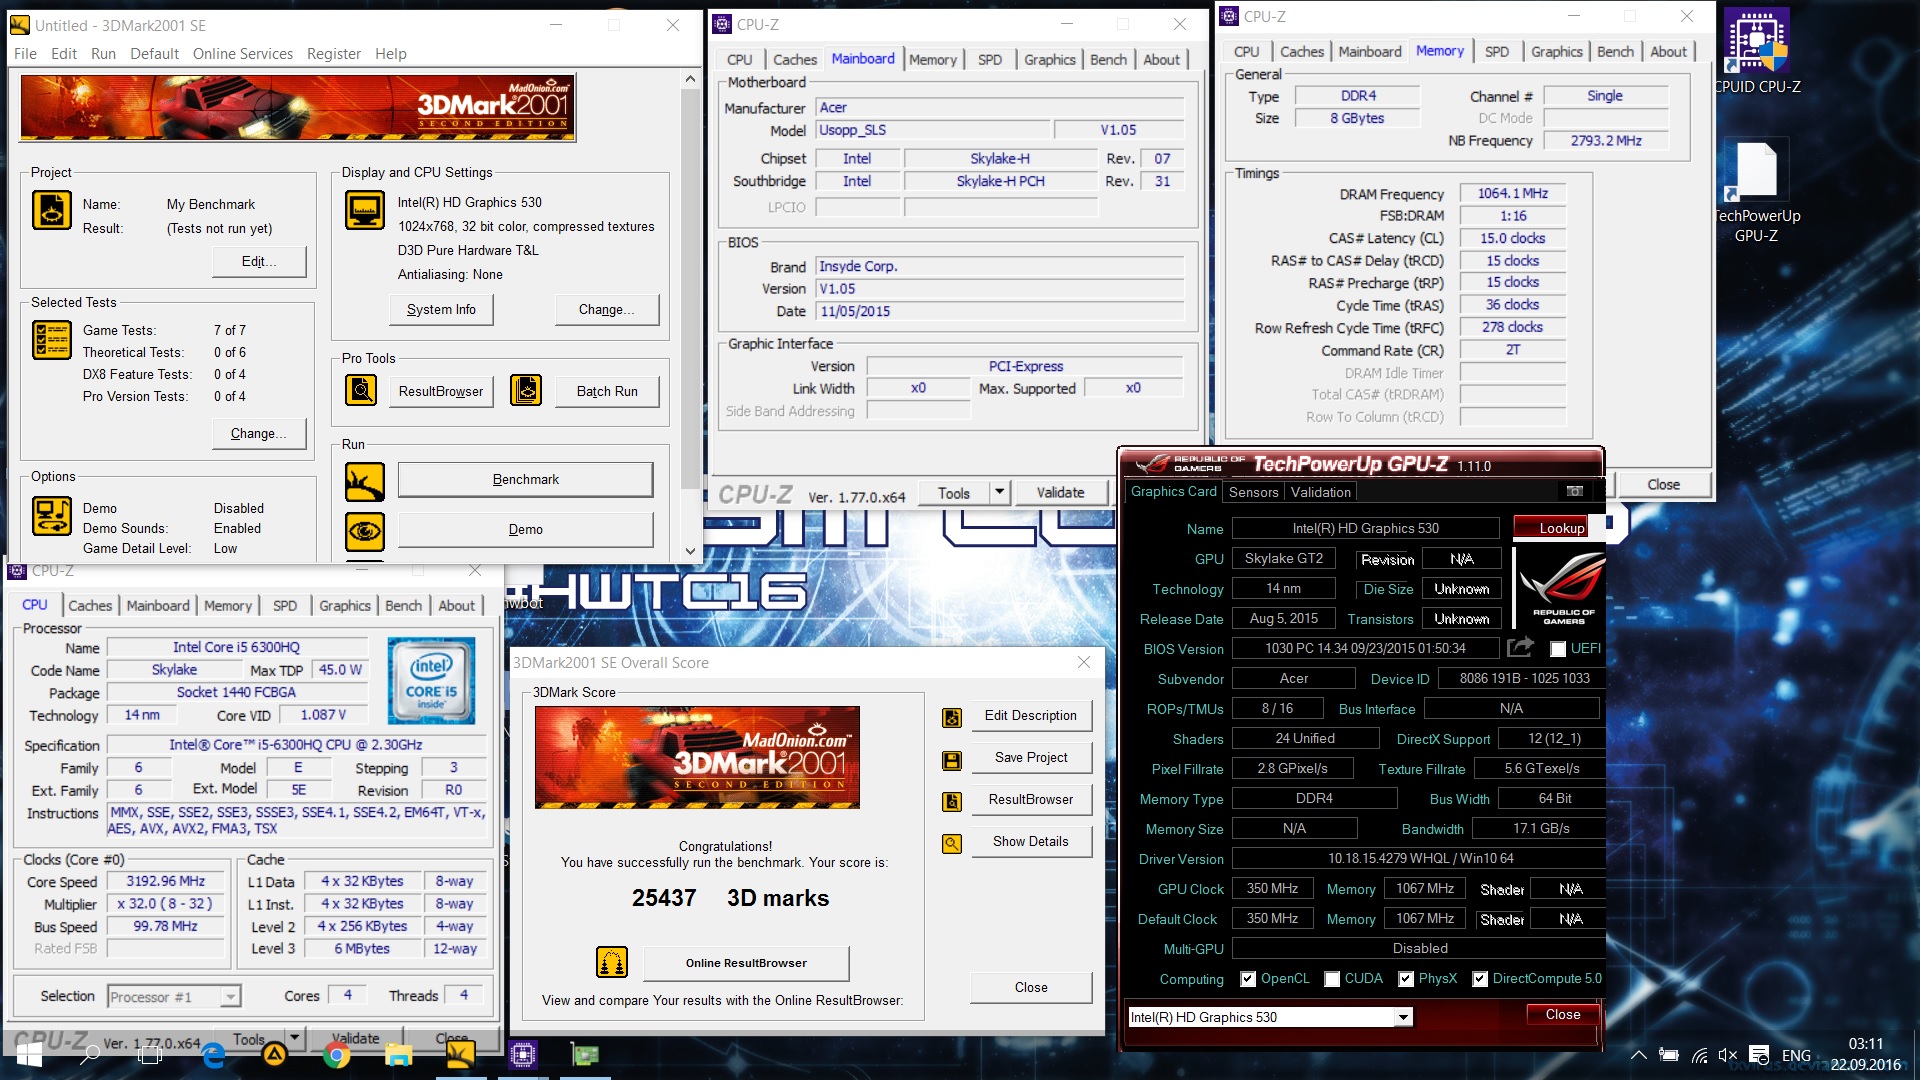Open Tools dropdown arrow in CPU-Z Mainboard window

(x=998, y=492)
